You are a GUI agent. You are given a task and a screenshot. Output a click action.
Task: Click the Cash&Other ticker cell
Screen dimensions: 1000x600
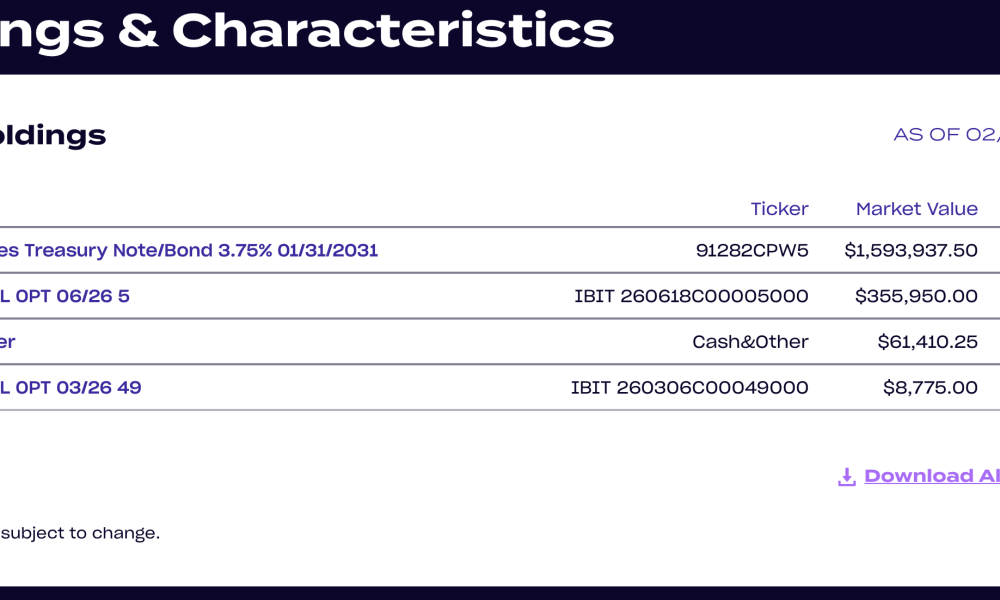(750, 342)
